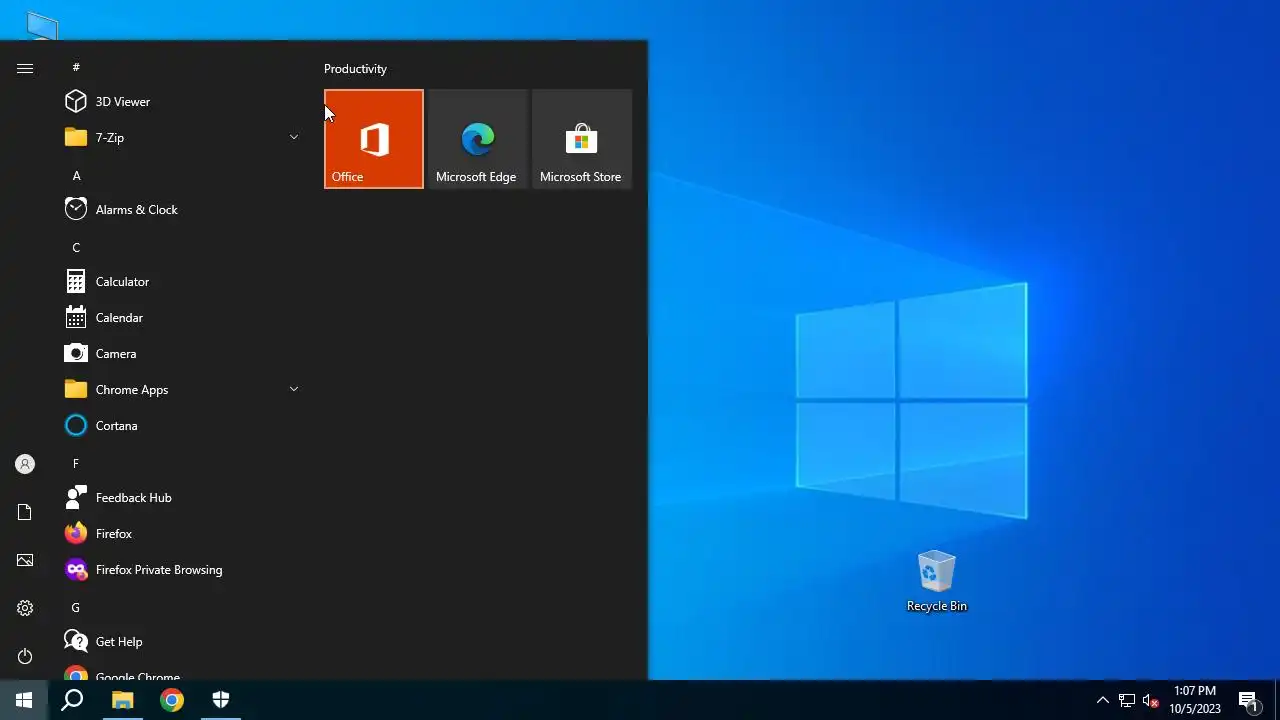Open taskbar Search magnifier
1280x720 pixels.
[x=72, y=700]
